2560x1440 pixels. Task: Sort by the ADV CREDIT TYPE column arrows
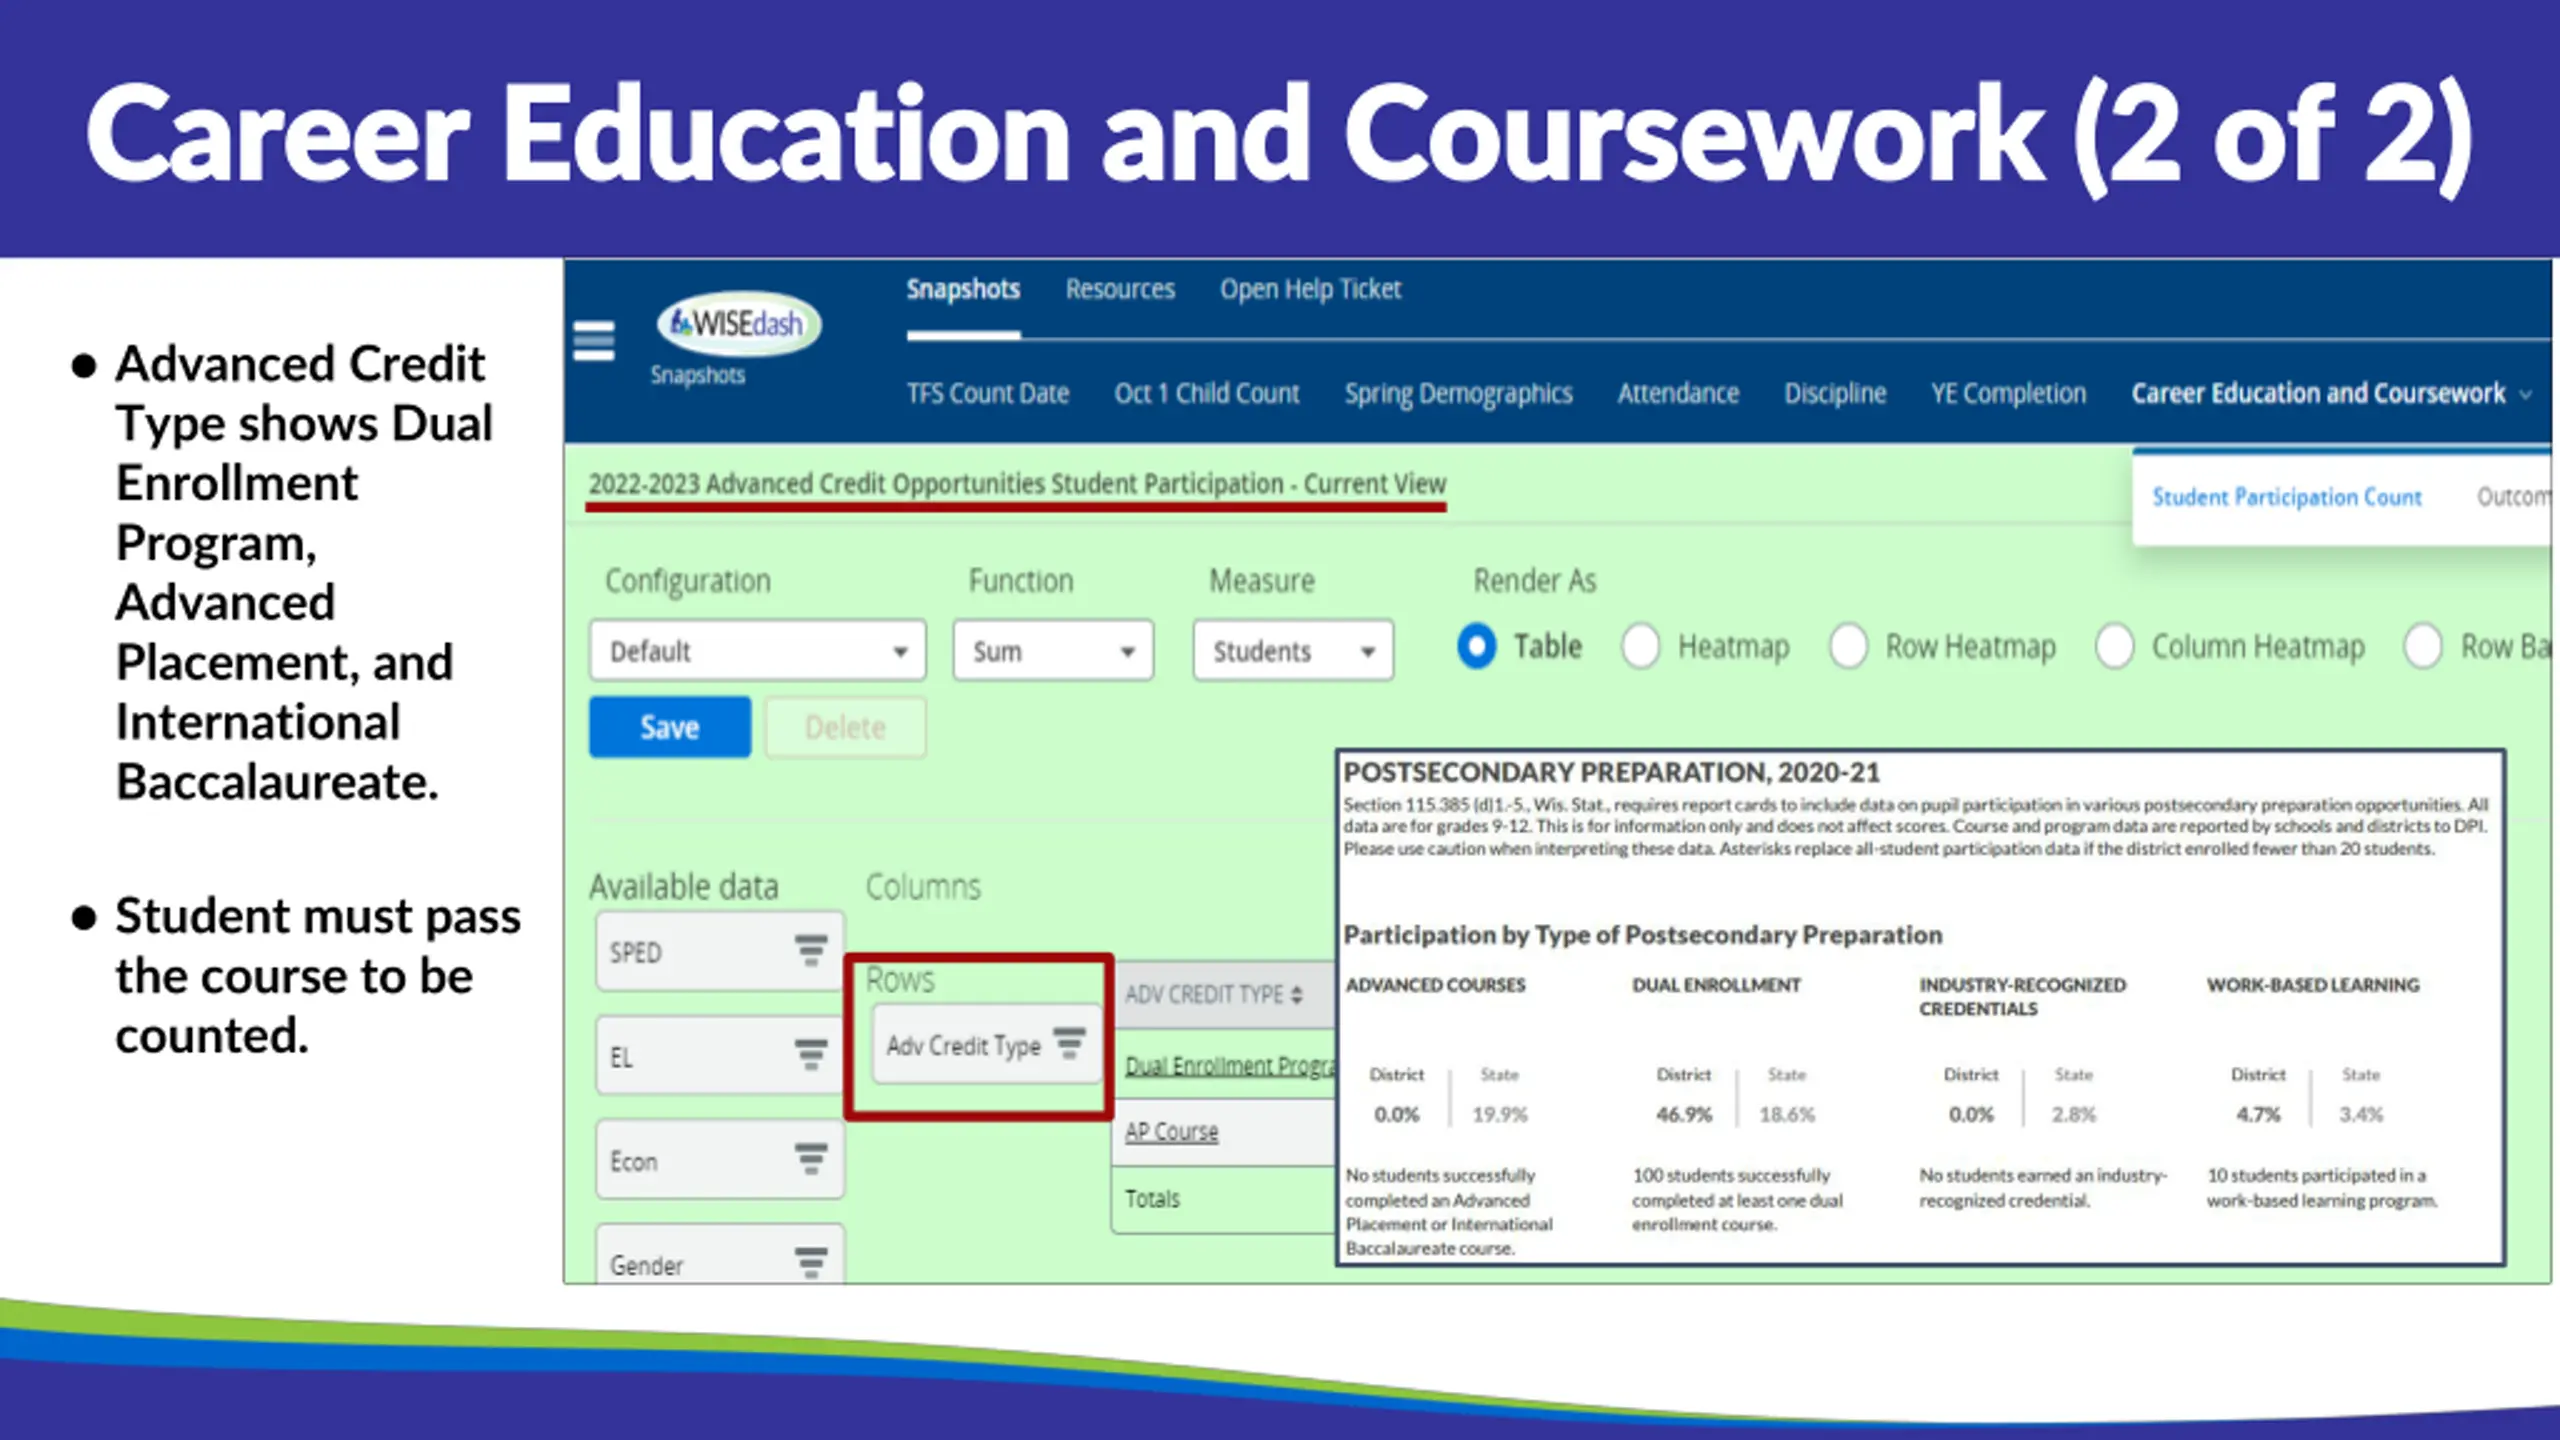(1296, 995)
